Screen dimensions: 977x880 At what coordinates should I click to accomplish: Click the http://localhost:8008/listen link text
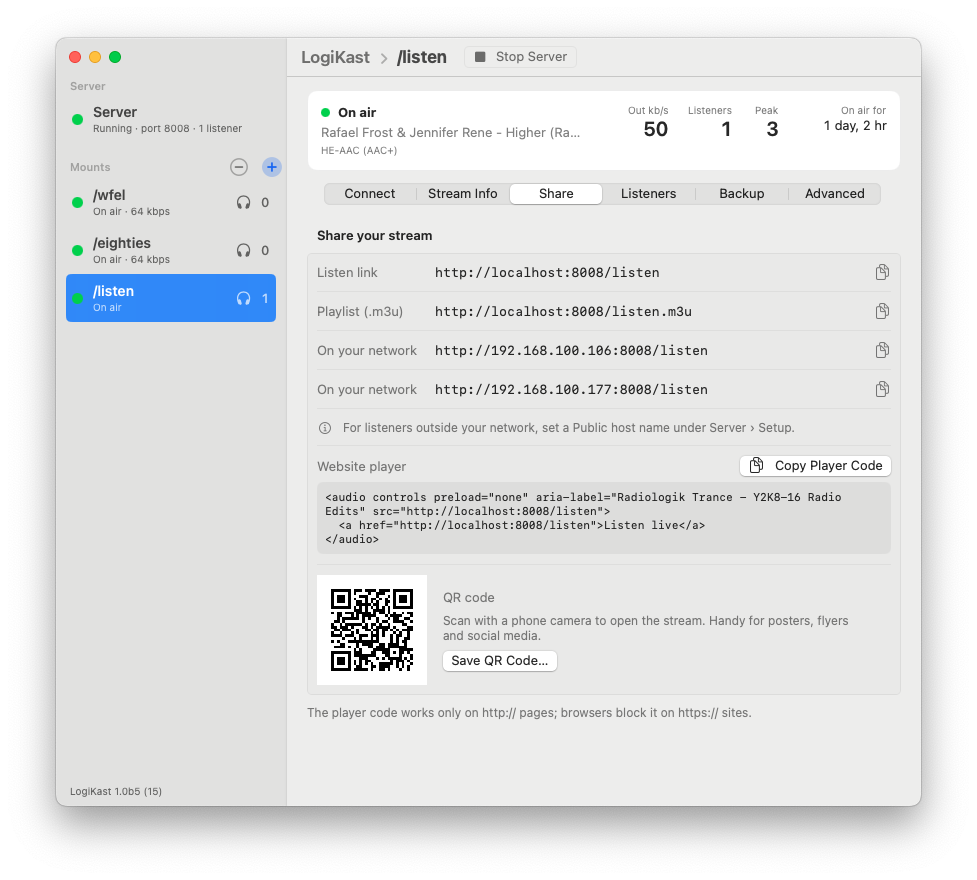coord(547,272)
